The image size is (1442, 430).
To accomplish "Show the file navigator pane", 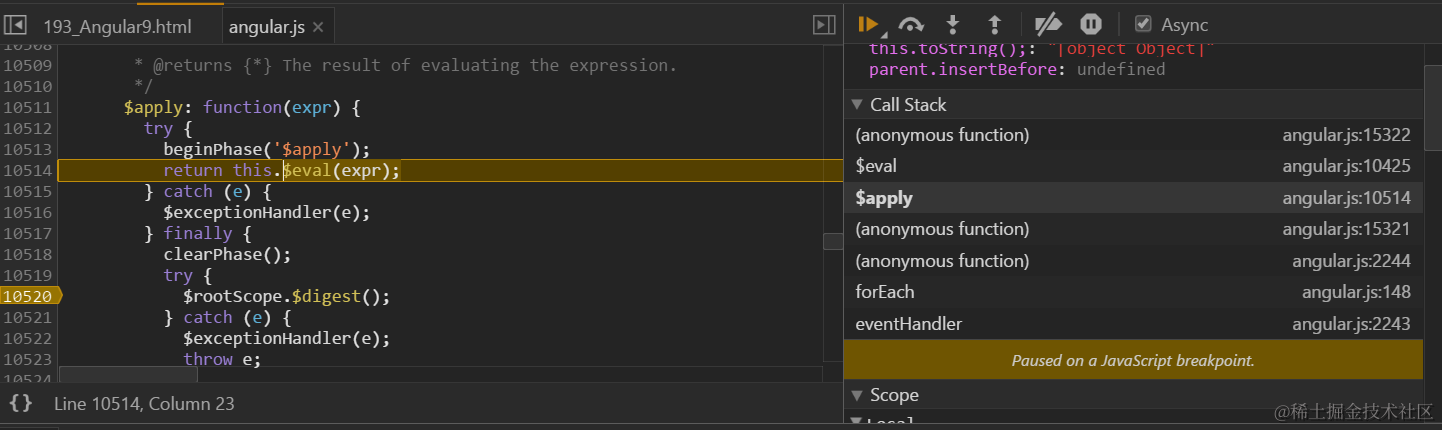I will coord(16,26).
